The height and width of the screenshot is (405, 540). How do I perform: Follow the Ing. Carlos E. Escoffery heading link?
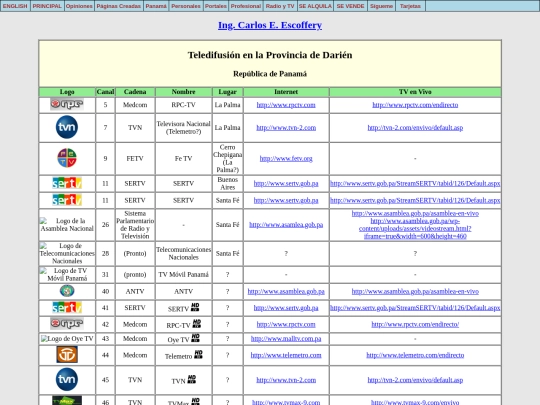[x=270, y=25]
